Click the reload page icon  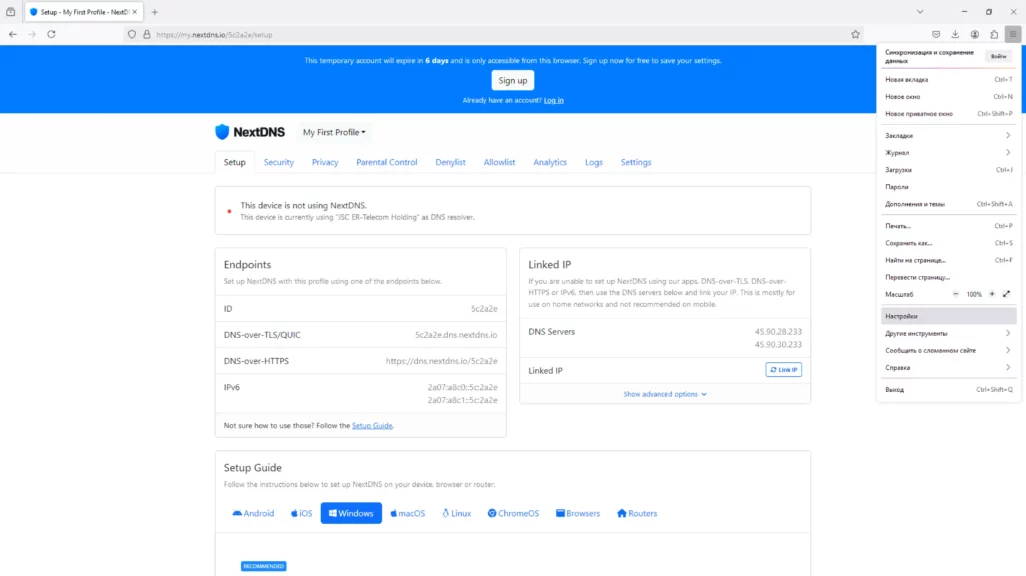tap(51, 34)
